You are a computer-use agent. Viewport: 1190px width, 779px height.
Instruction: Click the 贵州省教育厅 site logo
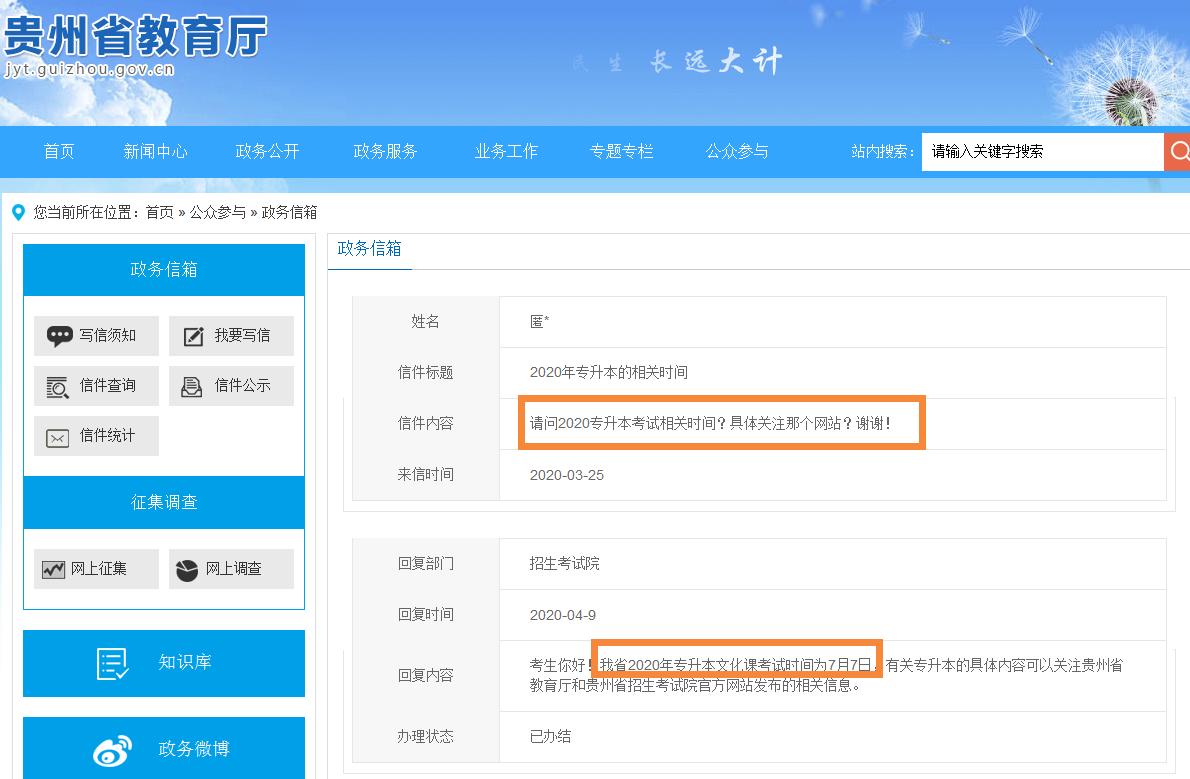[x=135, y=40]
